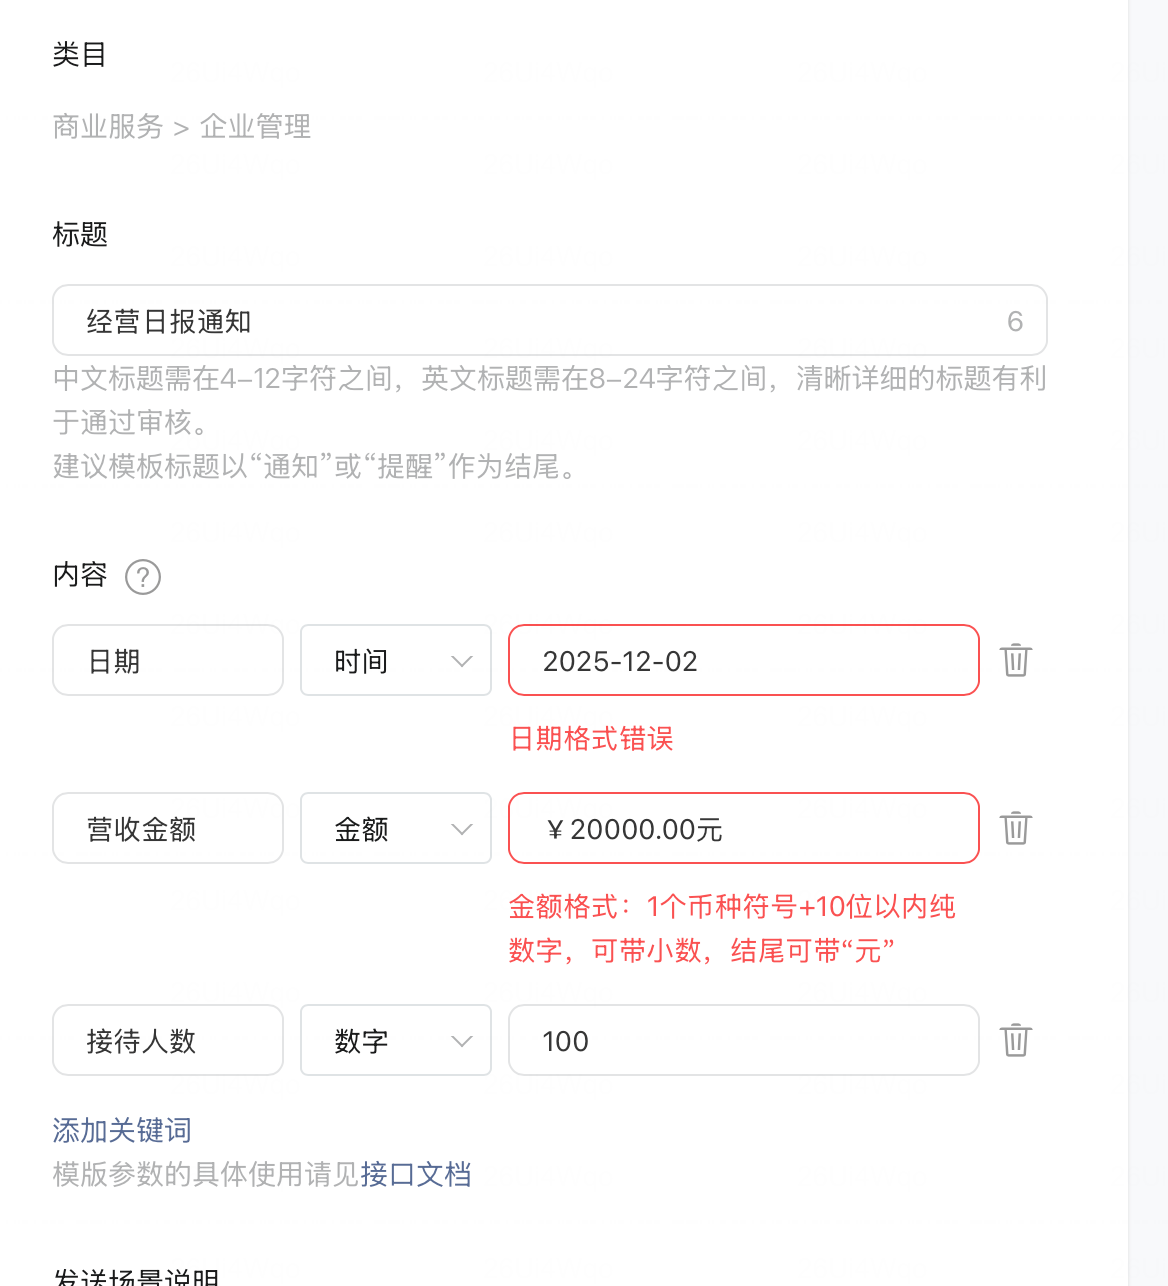This screenshot has height=1286, width=1168.
Task: Open the 金额 type dropdown
Action: point(396,828)
